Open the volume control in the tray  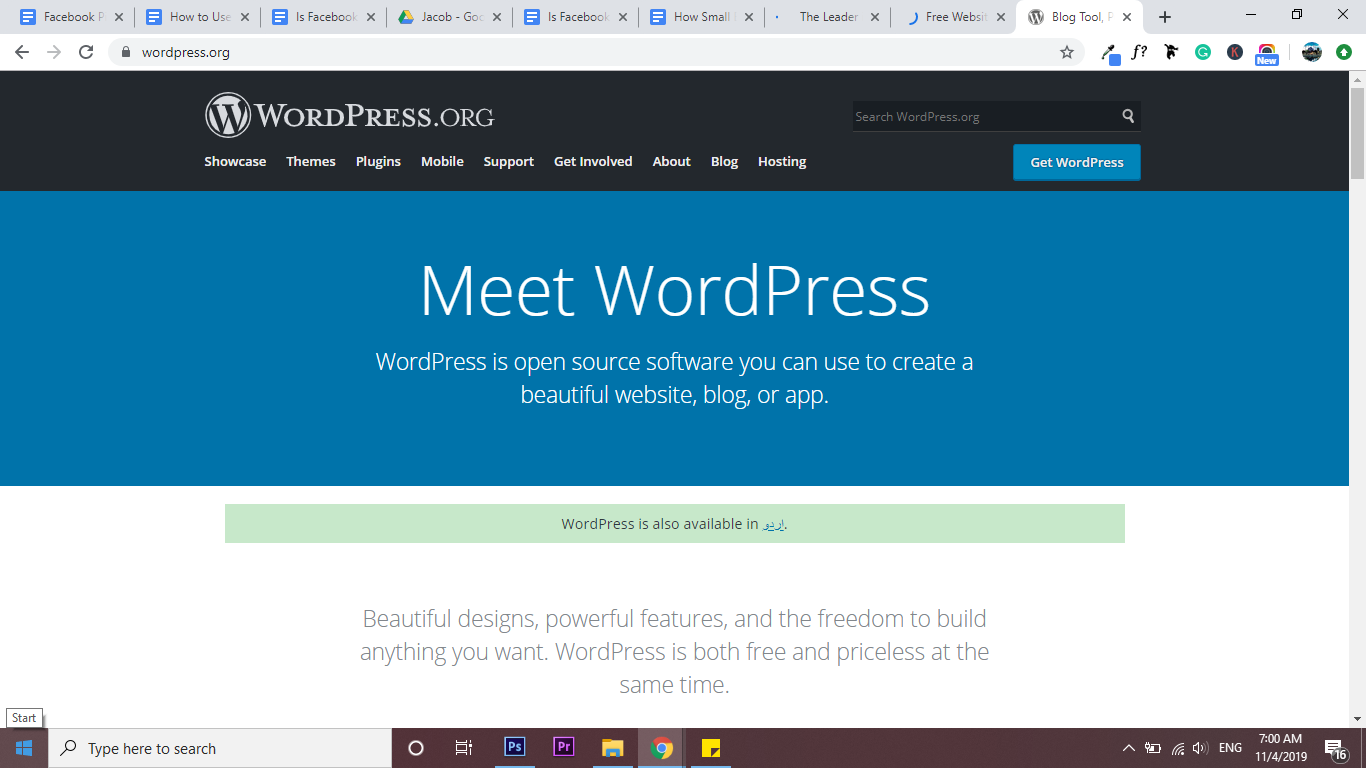[x=1200, y=748]
